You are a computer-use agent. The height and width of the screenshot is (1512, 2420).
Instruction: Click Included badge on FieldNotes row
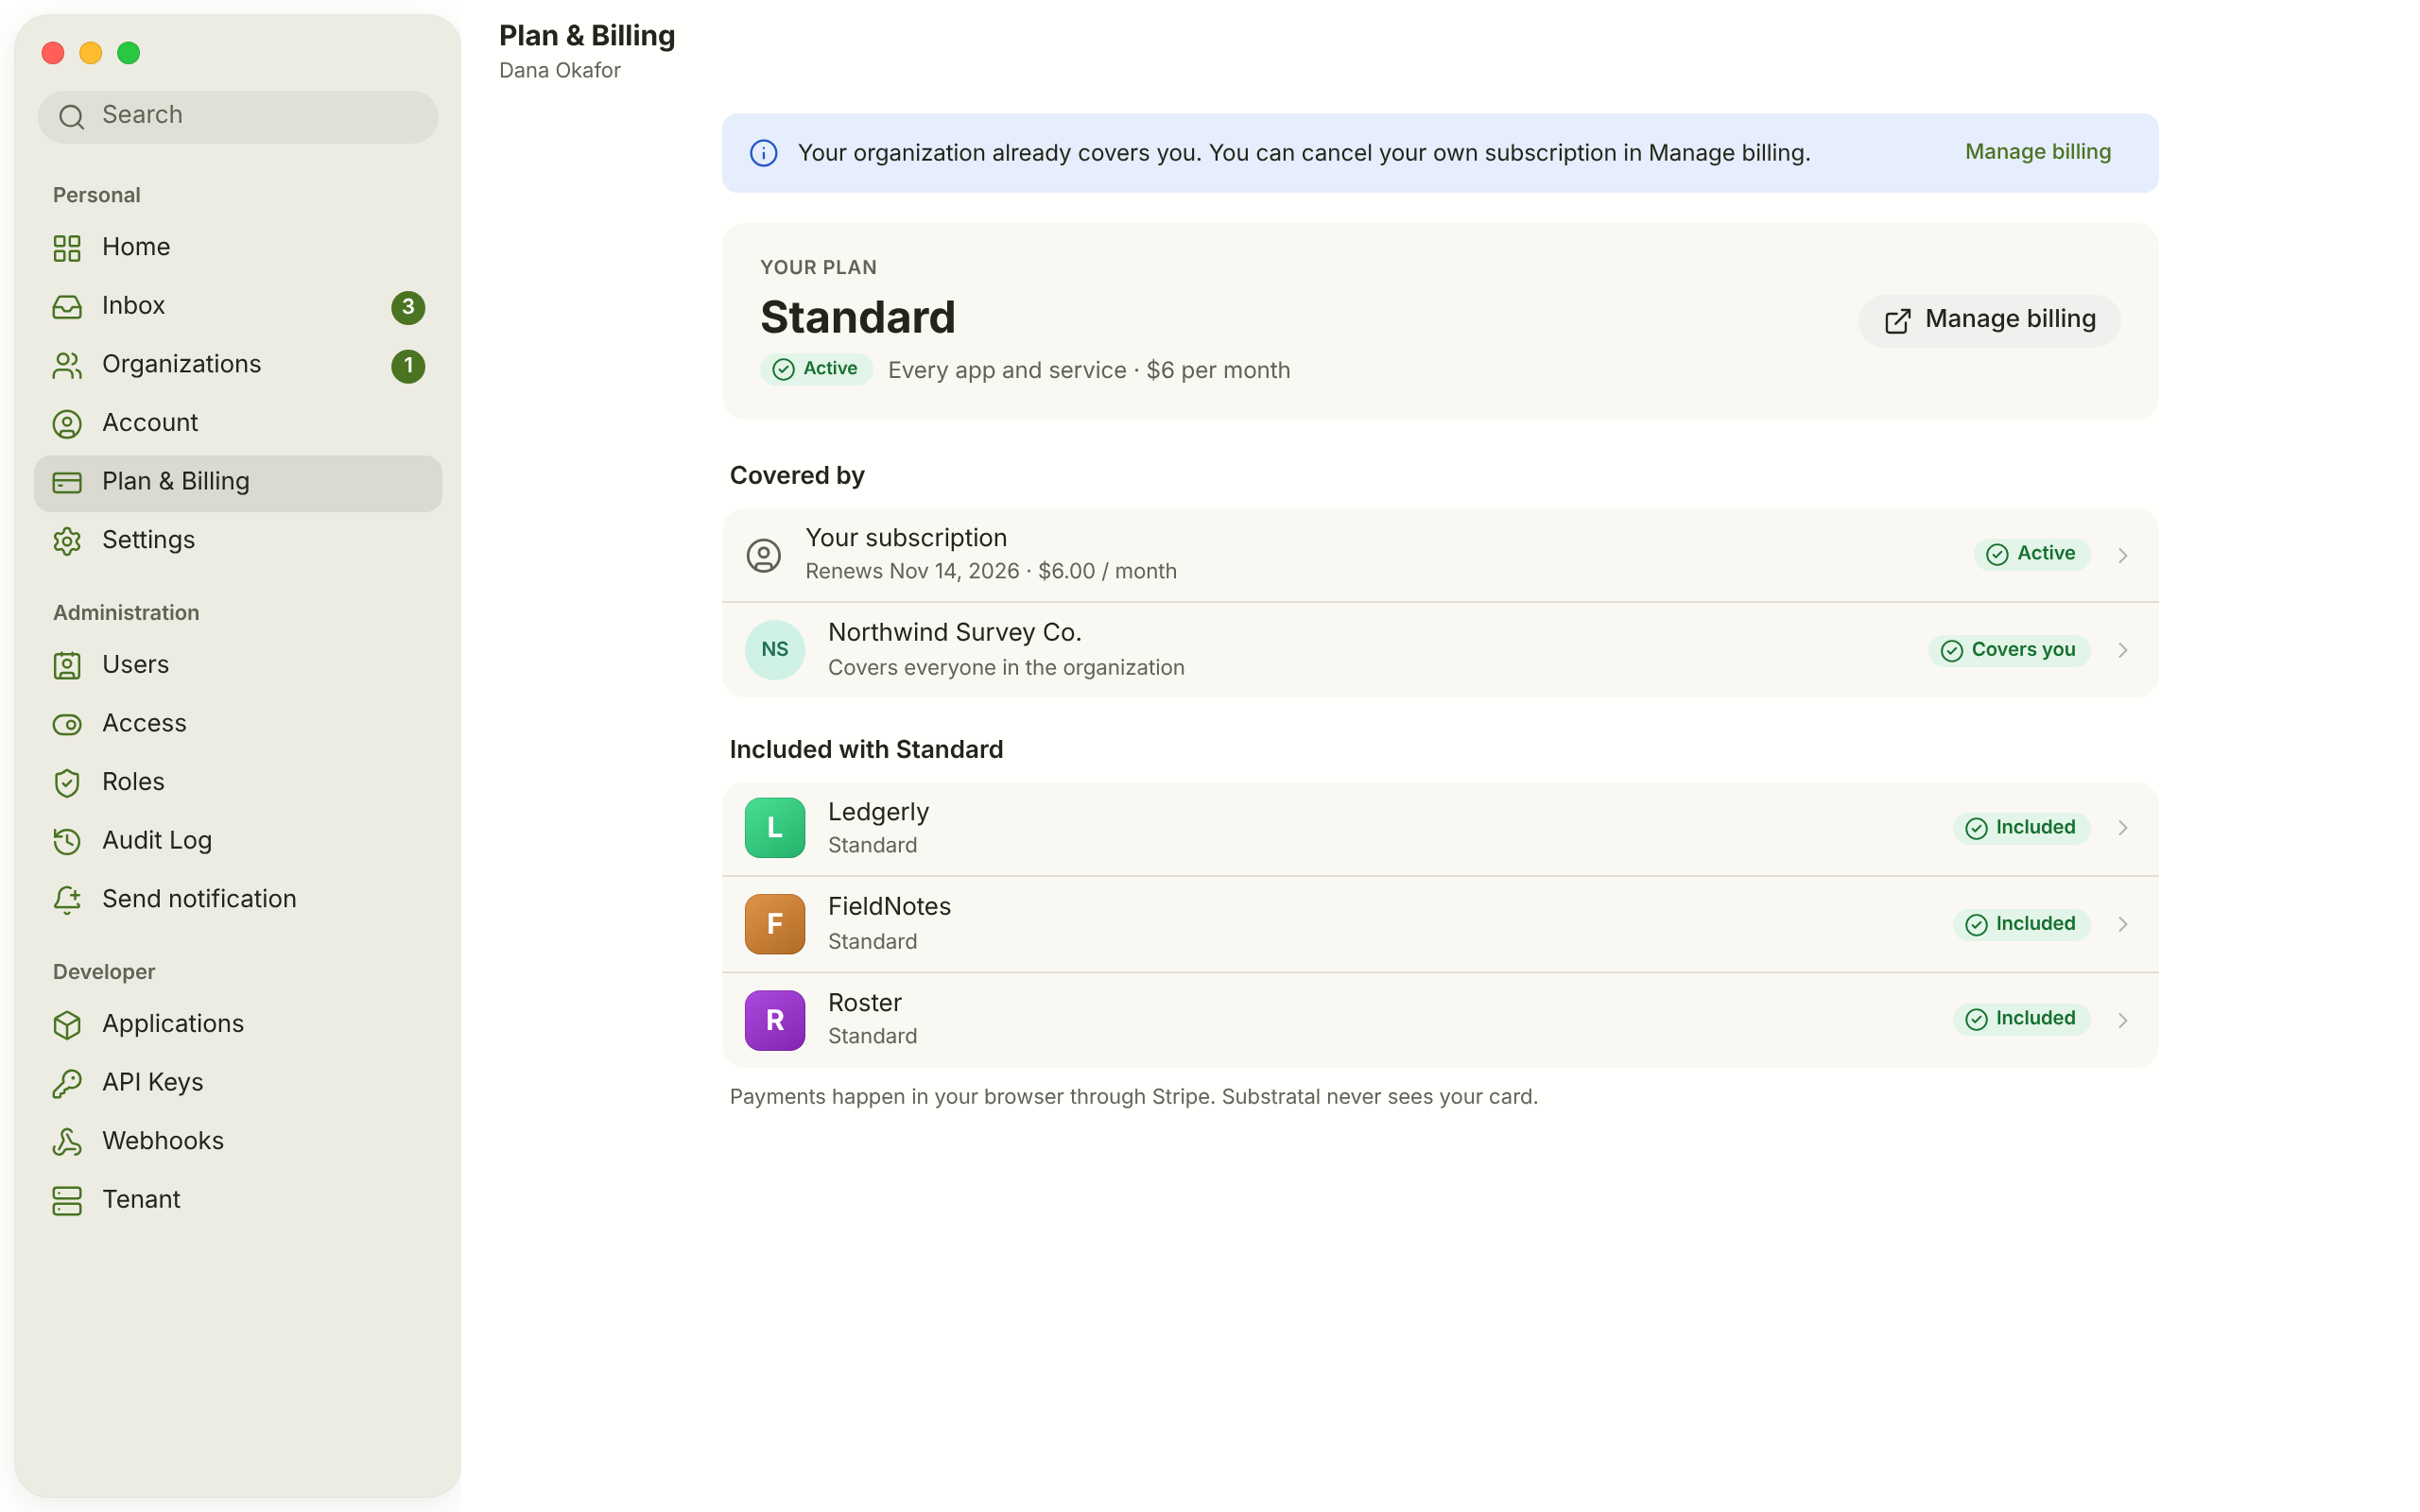2021,924
